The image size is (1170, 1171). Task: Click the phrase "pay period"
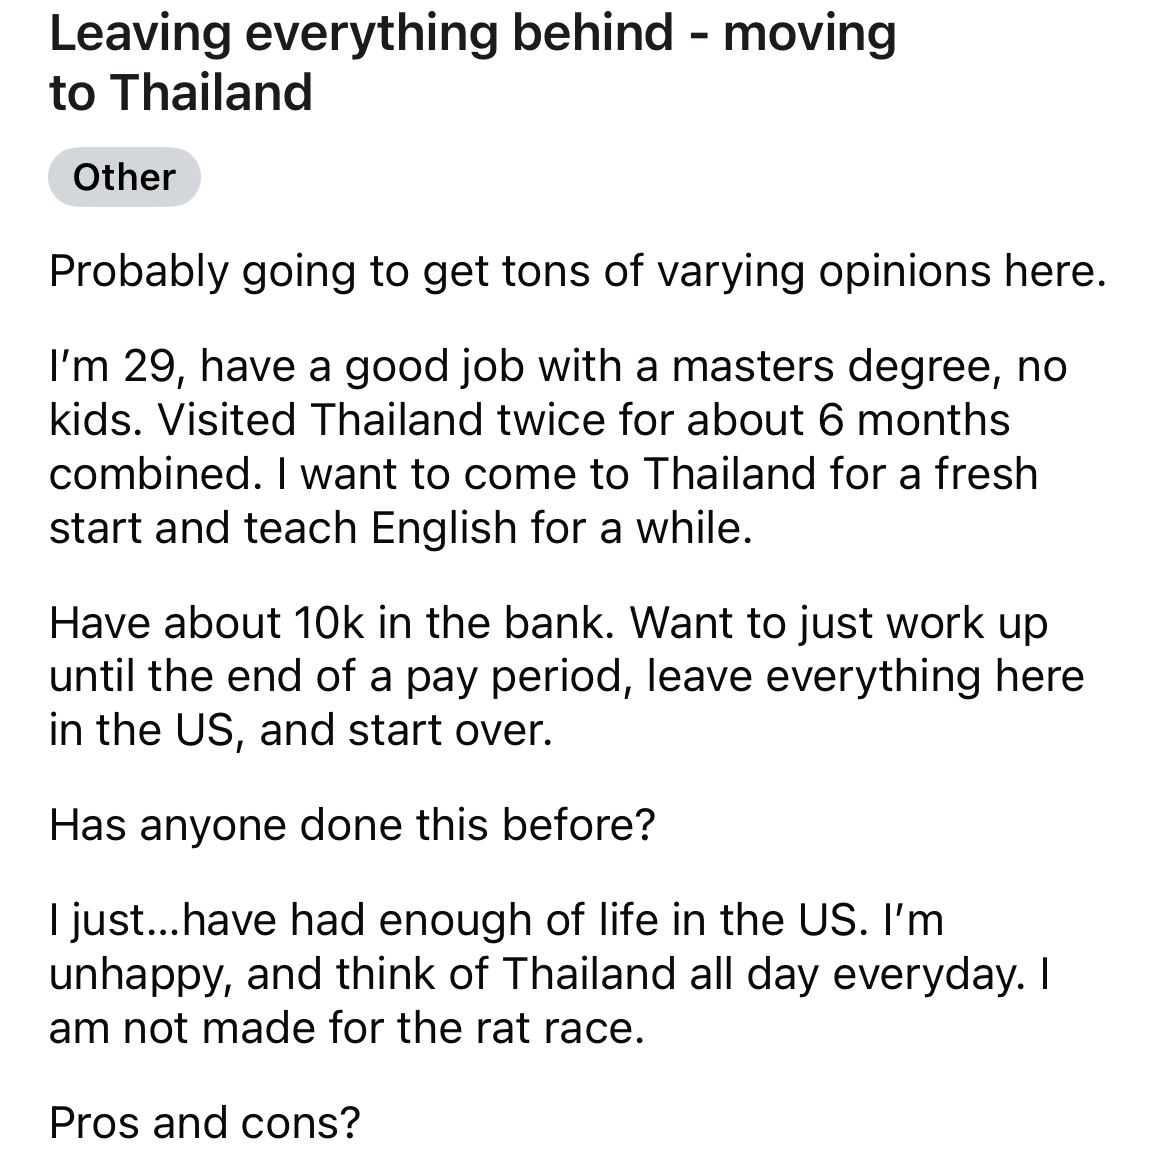(x=519, y=677)
